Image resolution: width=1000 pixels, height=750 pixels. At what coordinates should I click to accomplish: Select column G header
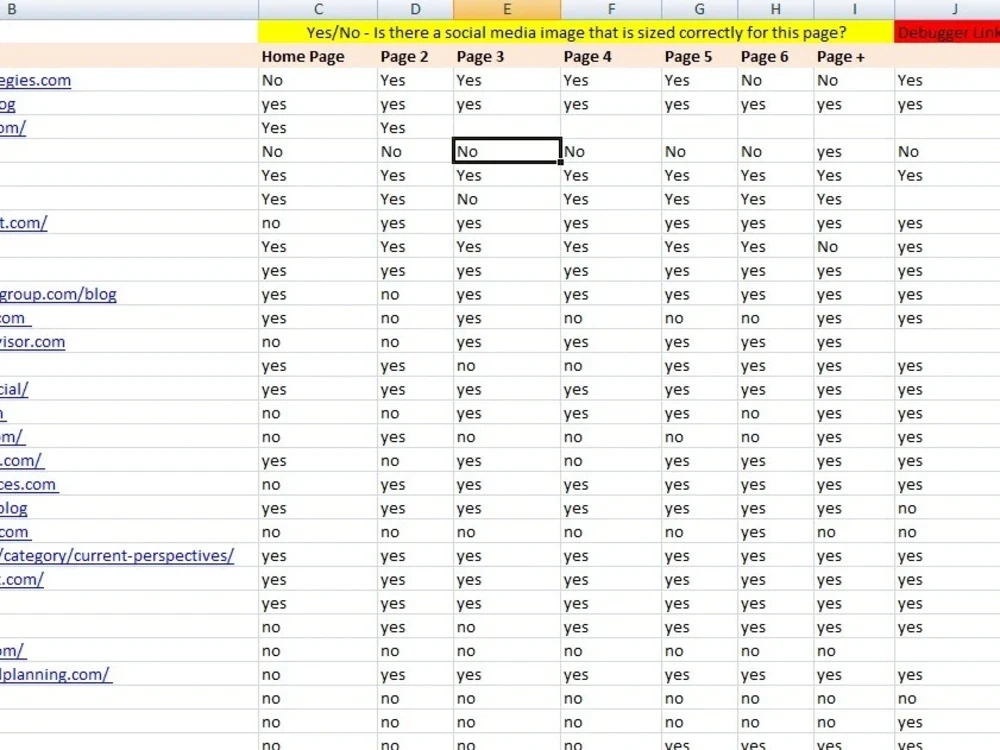[x=700, y=9]
